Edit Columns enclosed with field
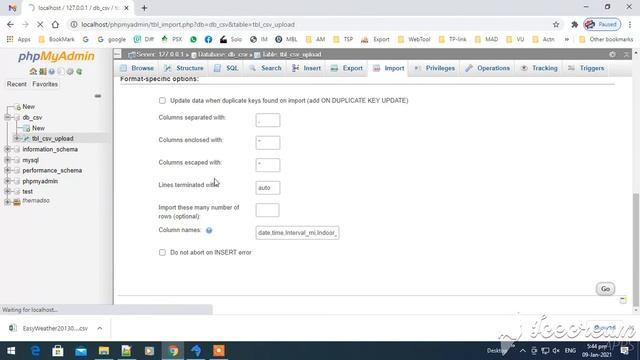 click(x=268, y=142)
